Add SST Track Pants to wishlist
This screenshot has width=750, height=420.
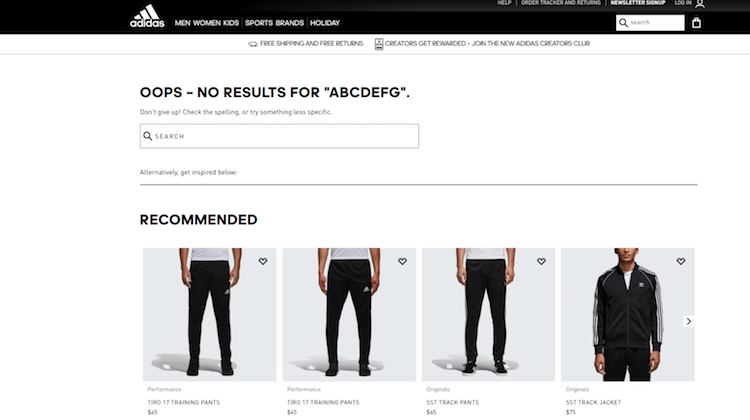coord(541,261)
